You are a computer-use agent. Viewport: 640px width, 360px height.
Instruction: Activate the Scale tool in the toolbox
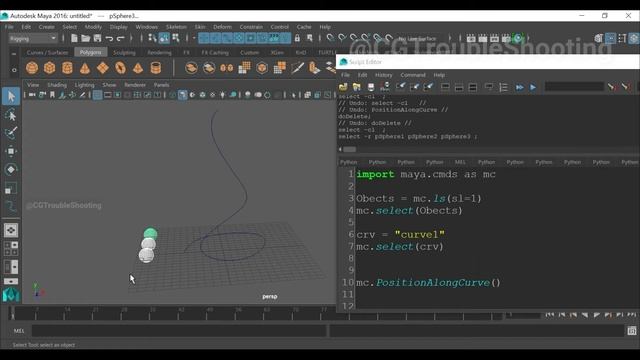[x=11, y=188]
